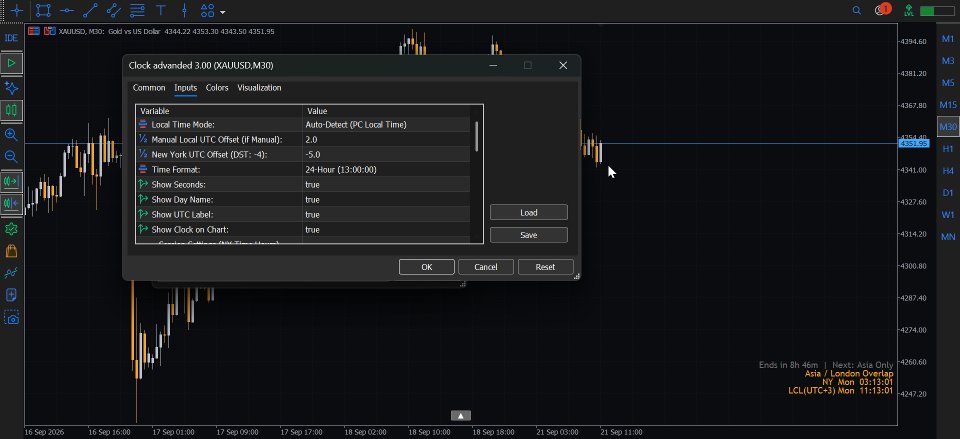Viewport: 960px width, 439px height.
Task: Switch timeframe to M15
Action: (x=948, y=105)
